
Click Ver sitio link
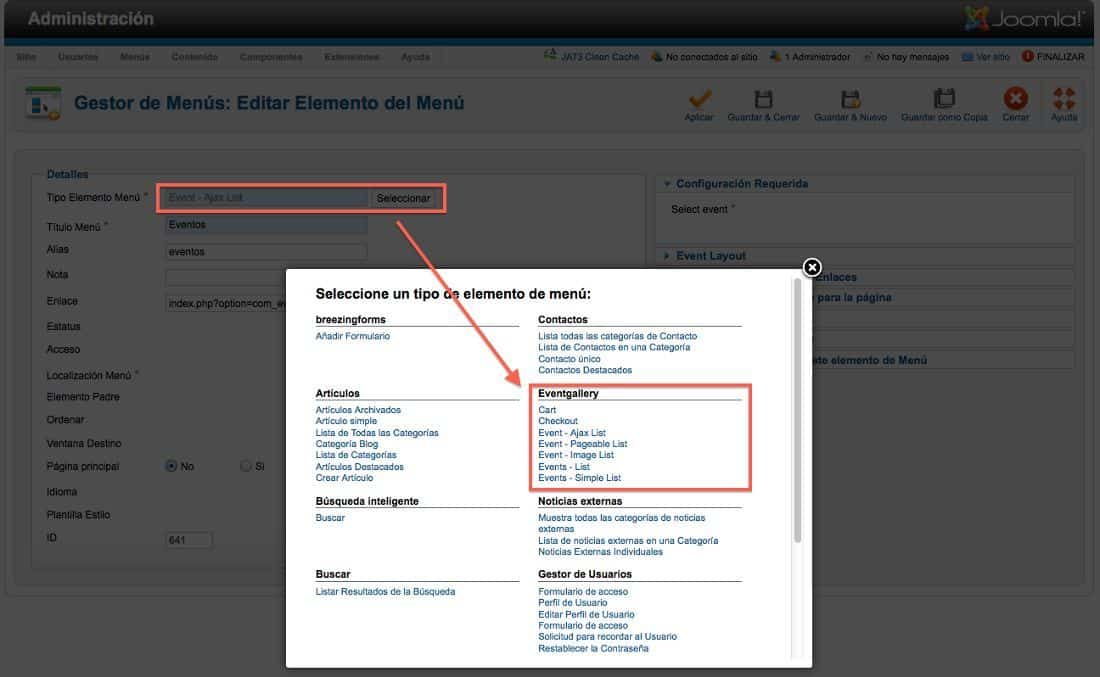985,56
